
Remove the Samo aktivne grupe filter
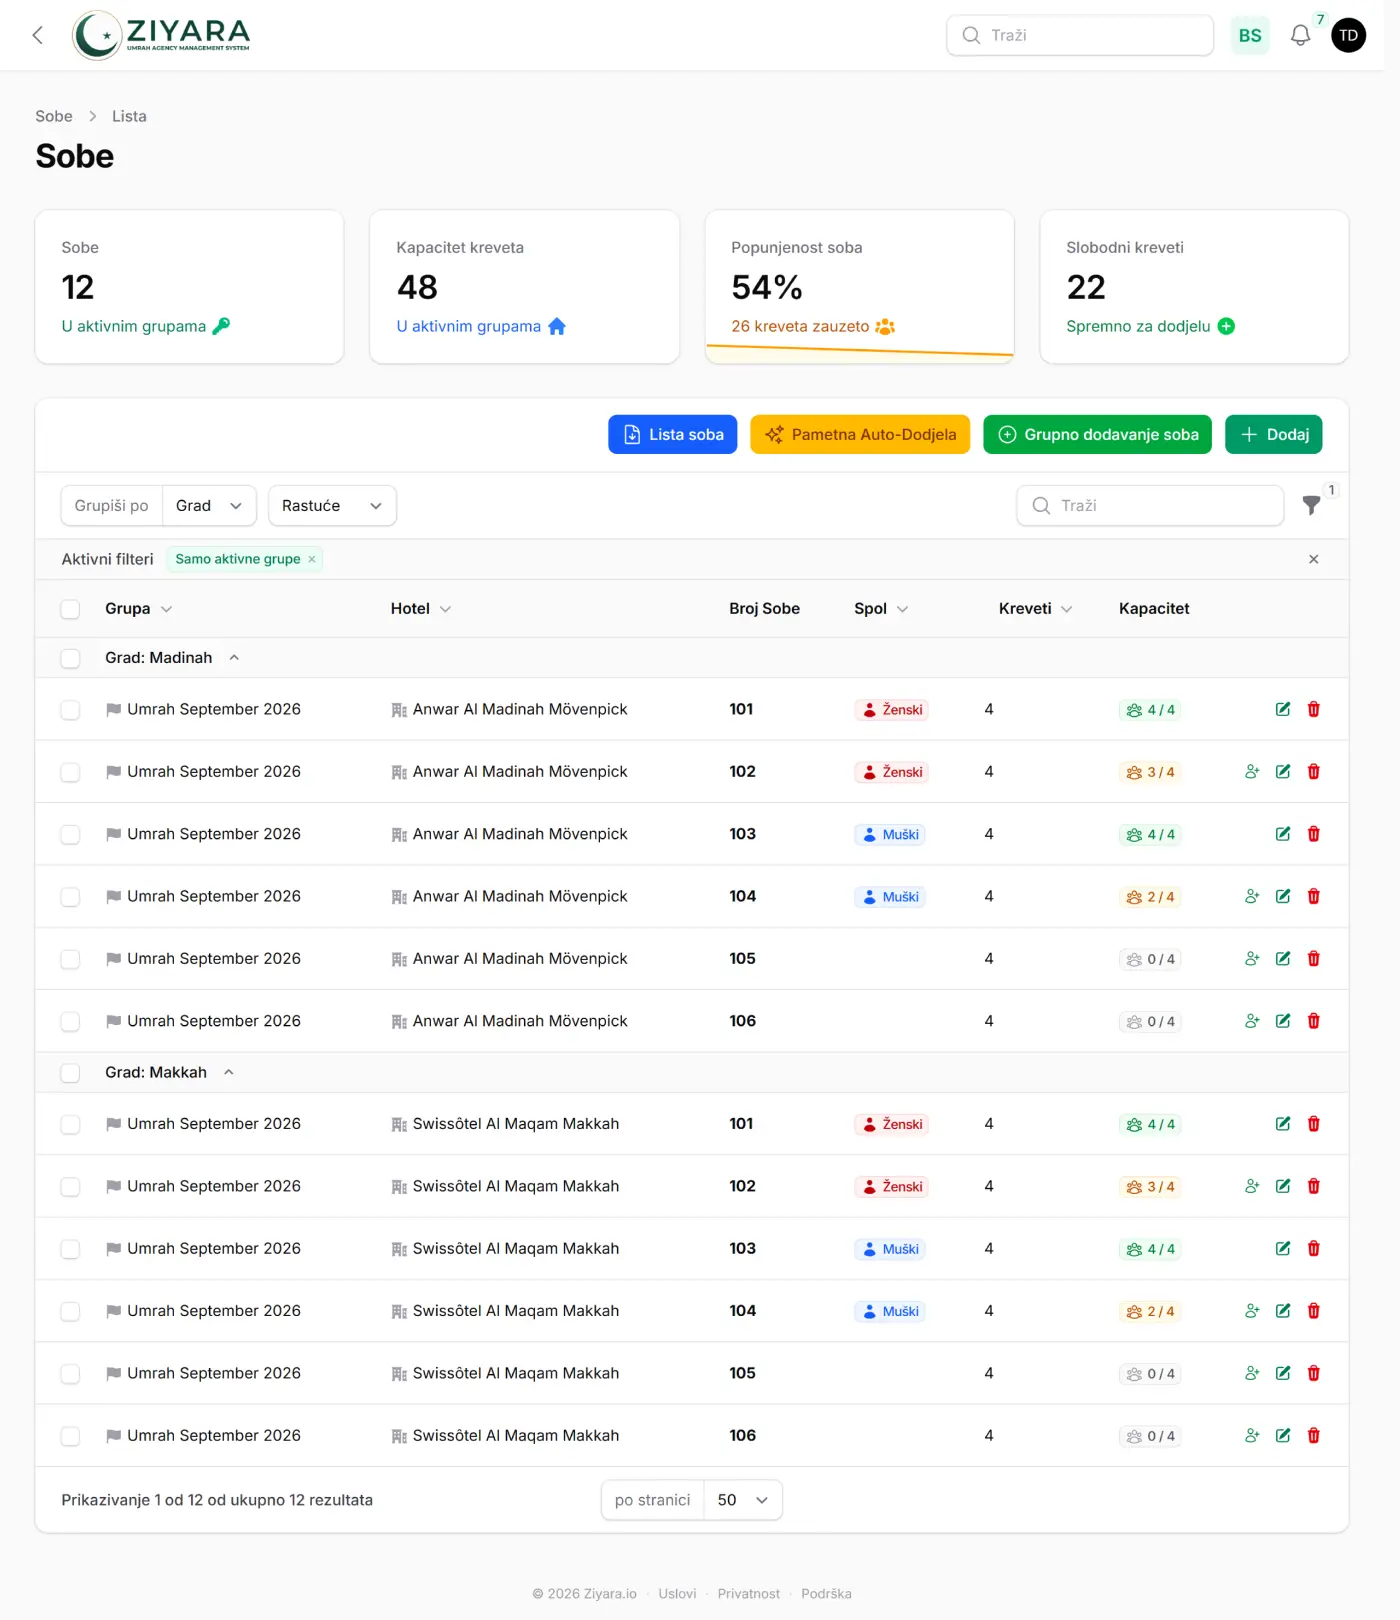click(312, 559)
